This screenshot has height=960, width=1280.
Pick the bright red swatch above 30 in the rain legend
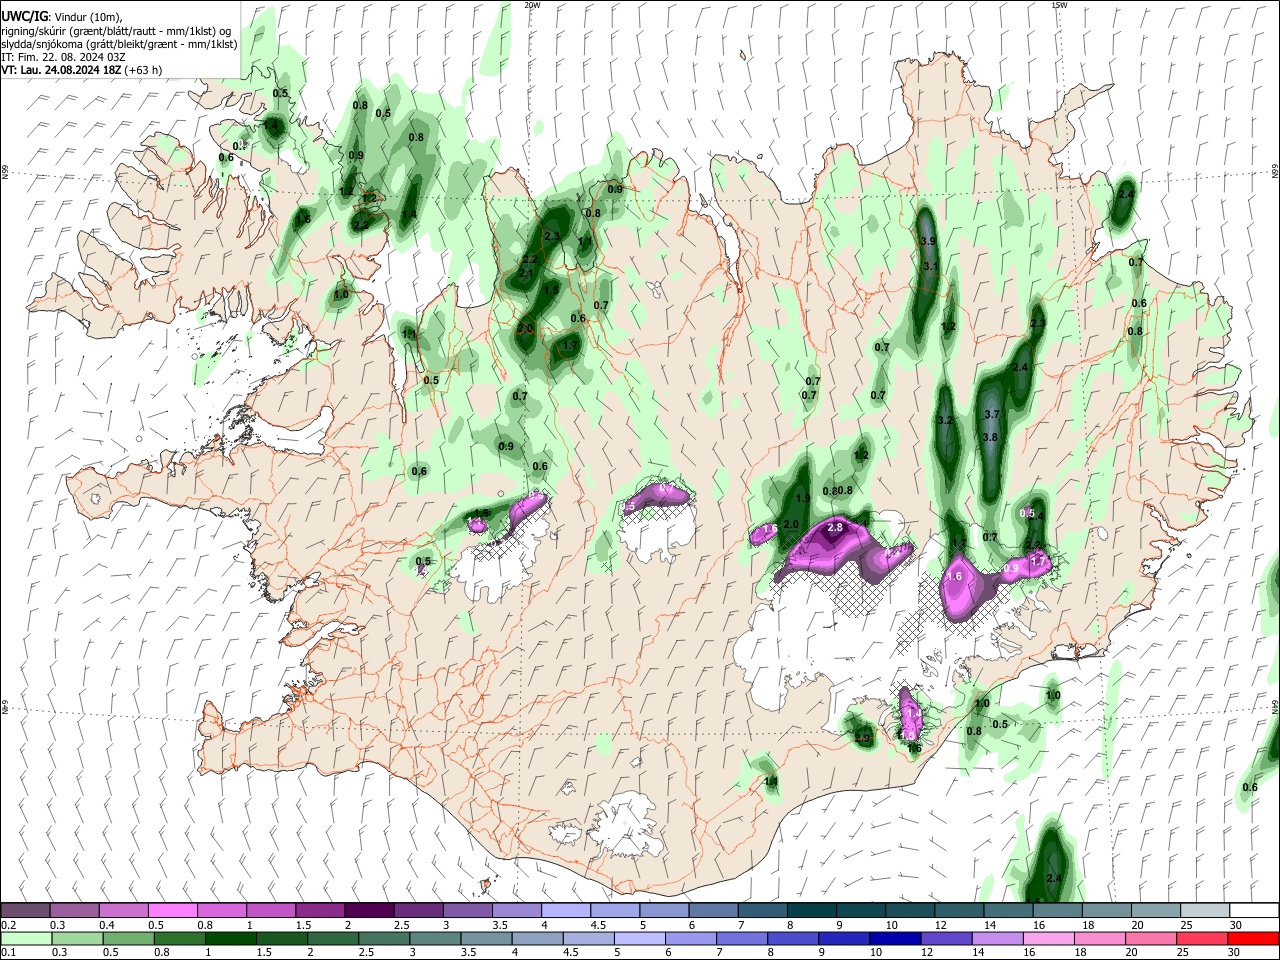(x=1252, y=938)
